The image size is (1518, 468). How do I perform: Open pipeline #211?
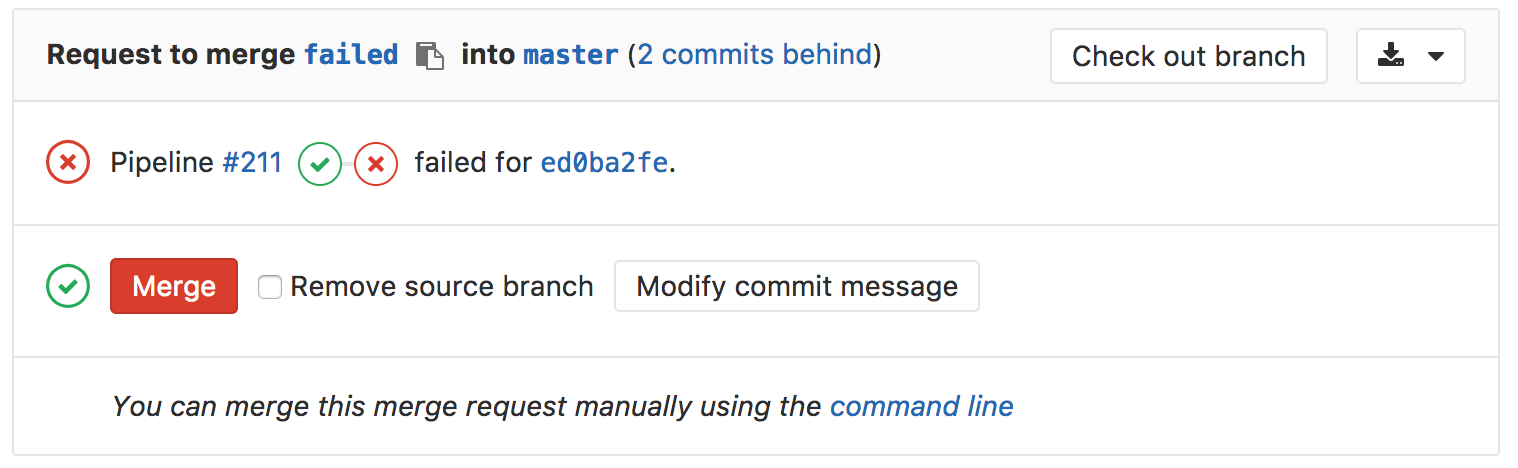click(252, 163)
